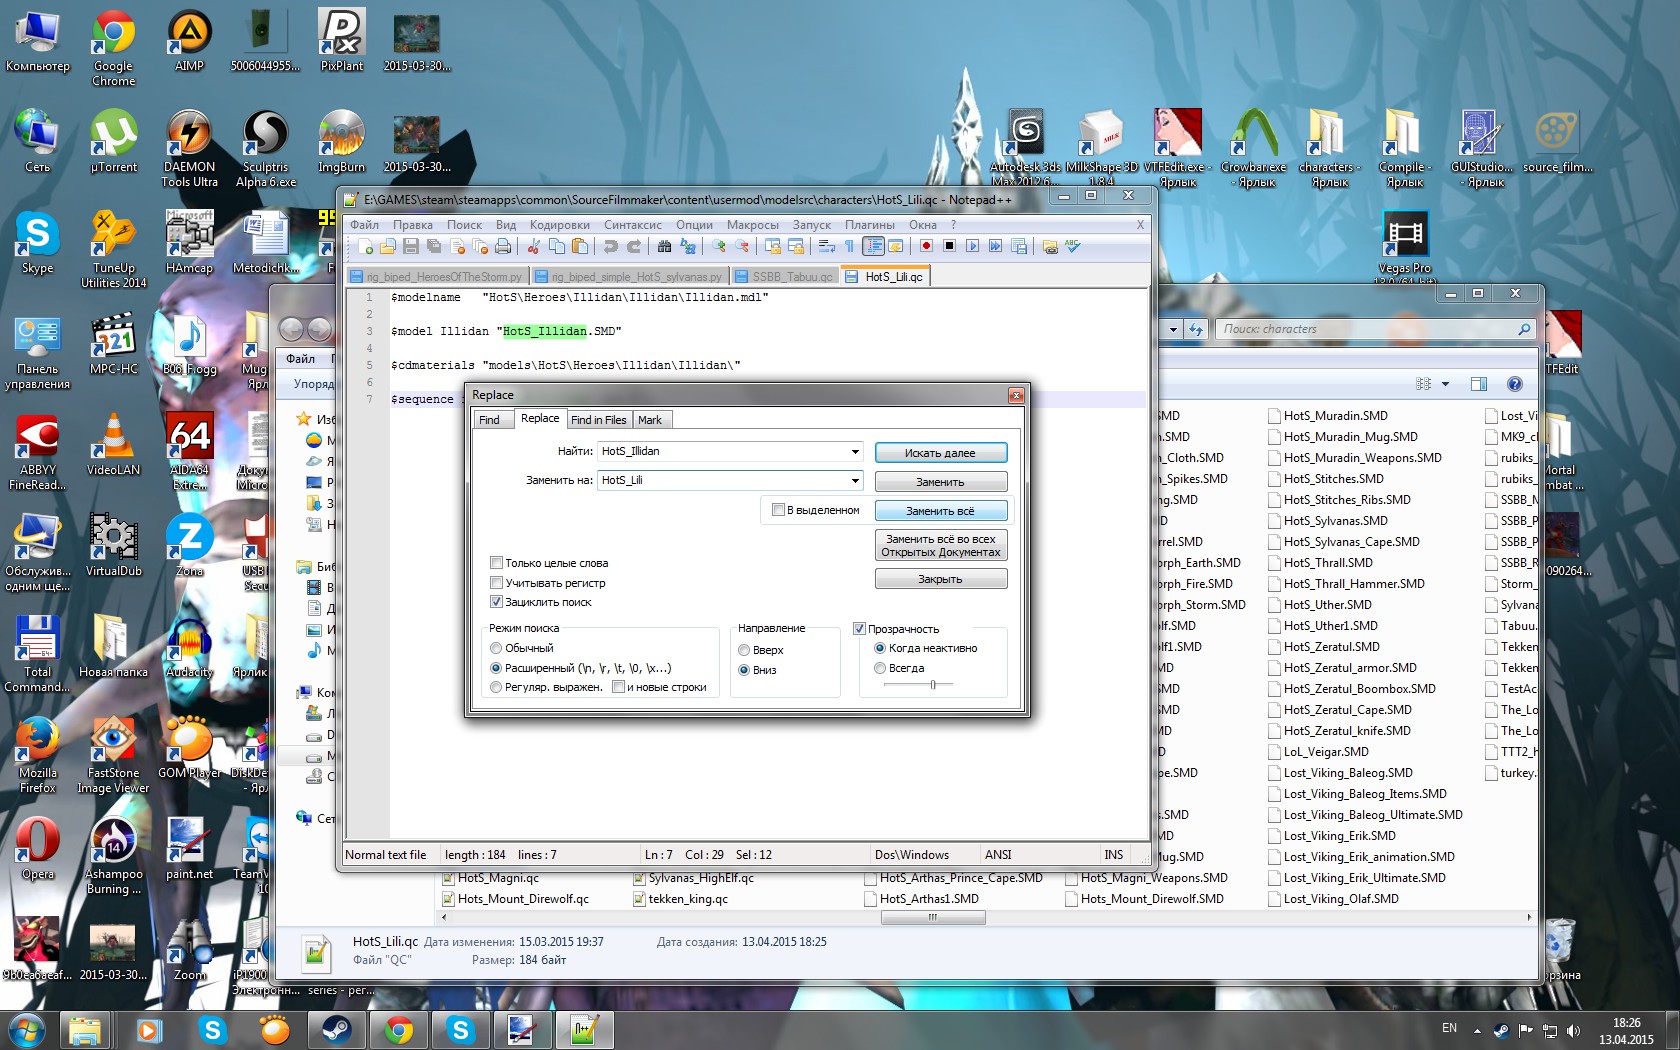Click the Find binoculars toolbar icon
The width and height of the screenshot is (1680, 1050).
pyautogui.click(x=664, y=246)
